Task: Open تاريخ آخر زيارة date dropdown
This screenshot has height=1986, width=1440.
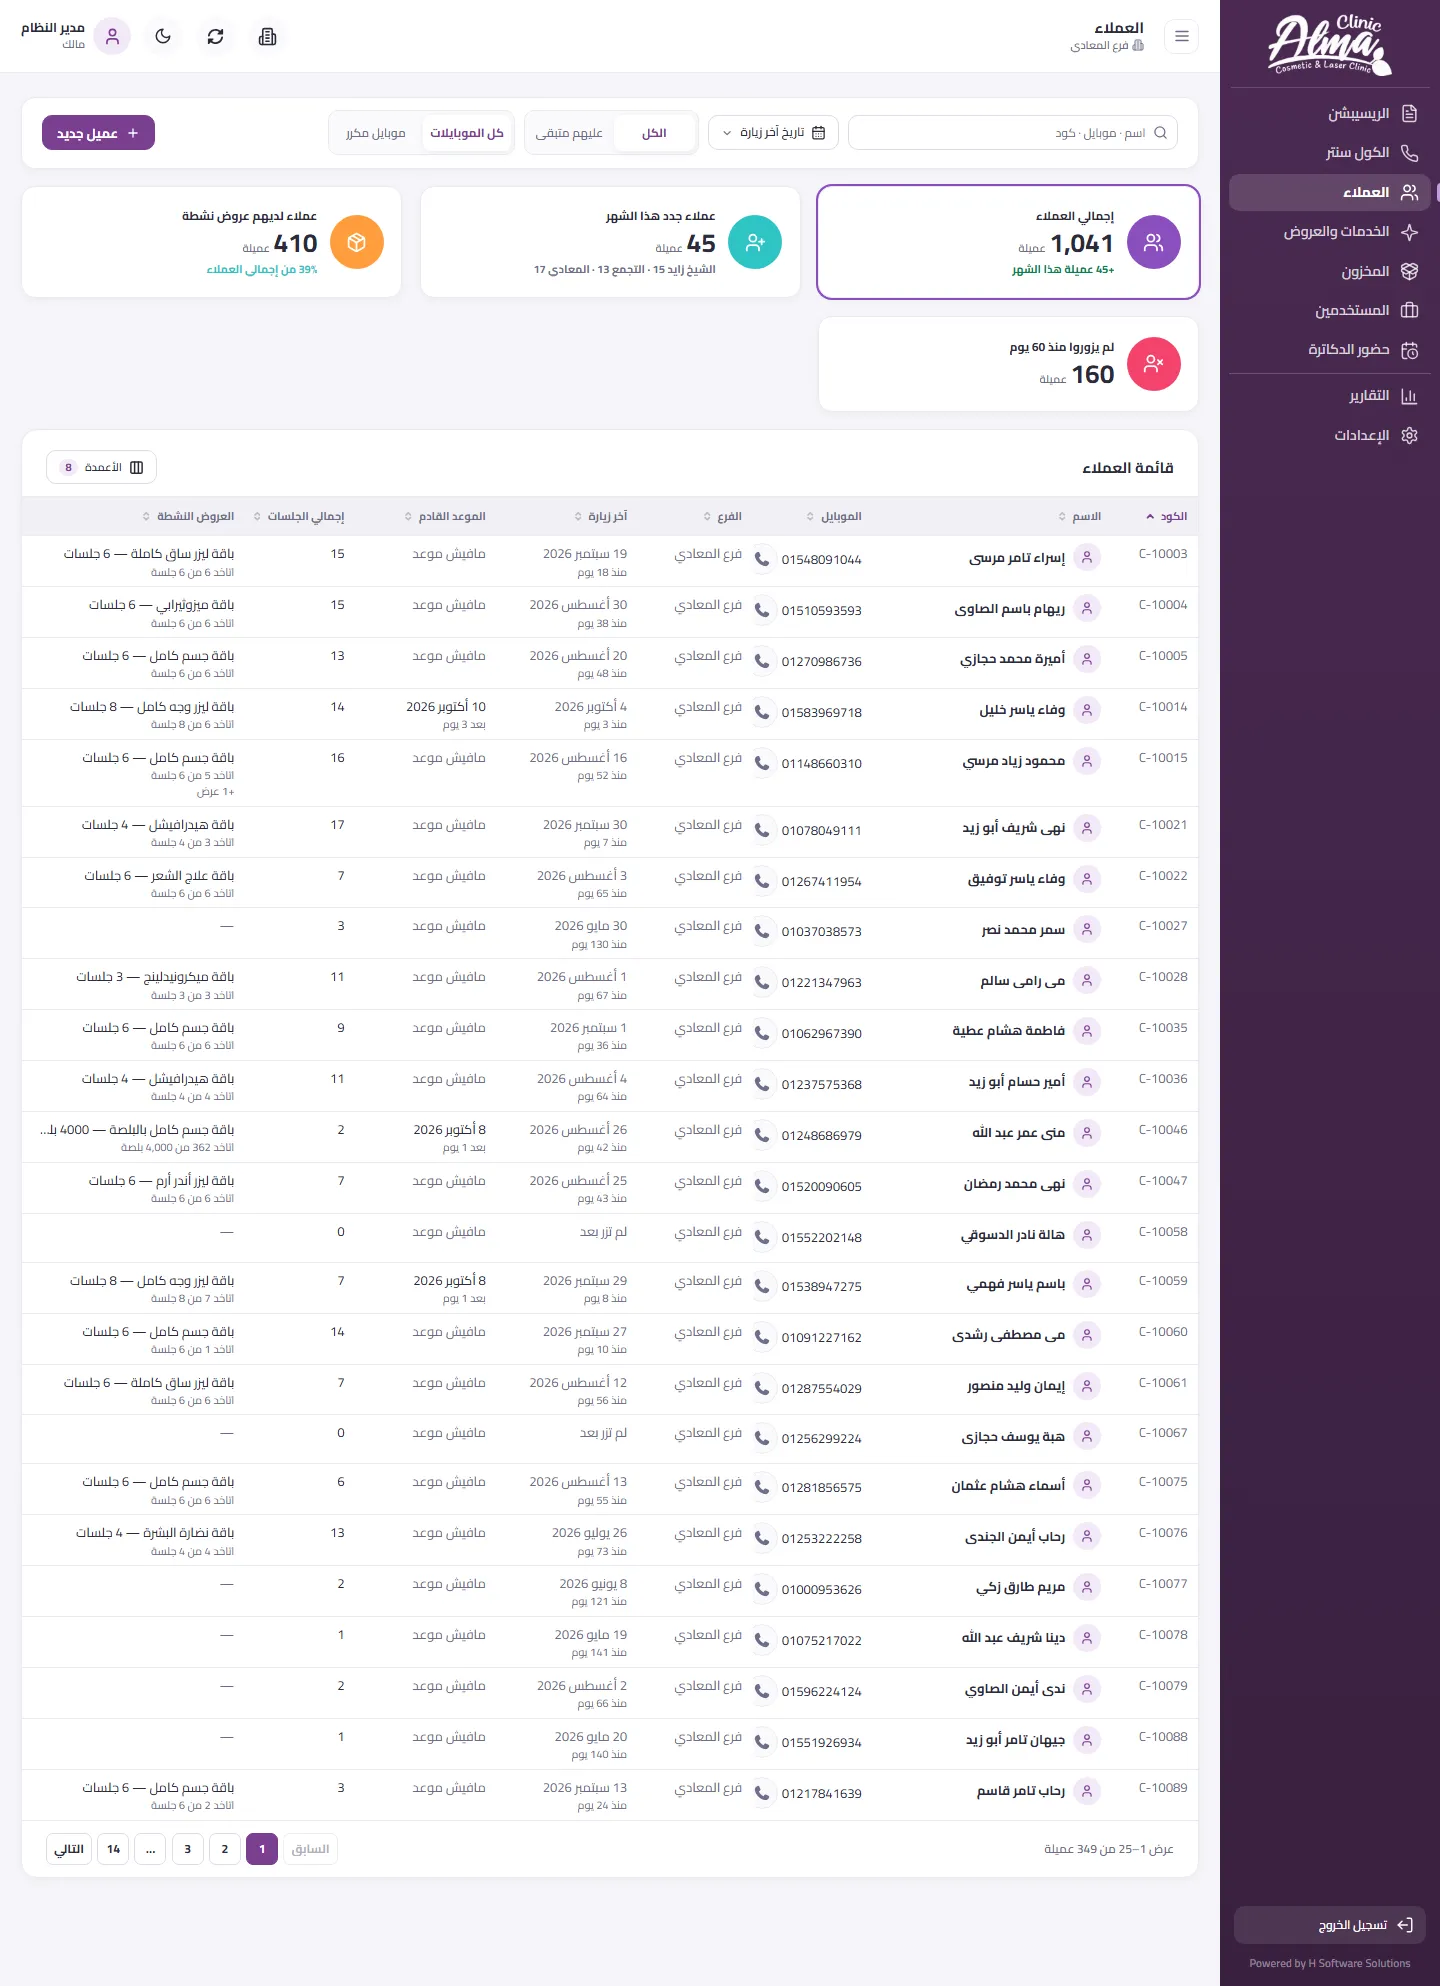Action: [773, 133]
